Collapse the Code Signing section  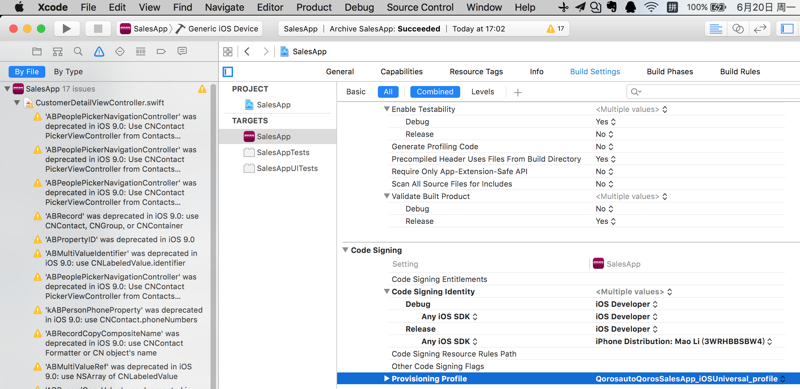click(345, 250)
